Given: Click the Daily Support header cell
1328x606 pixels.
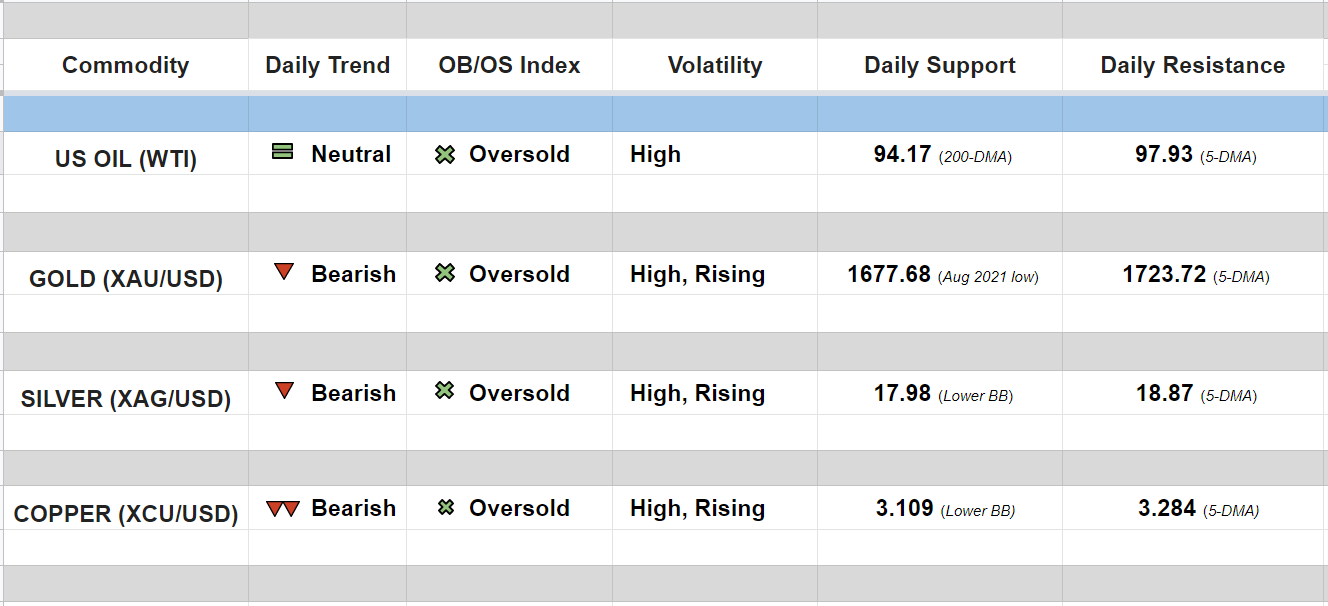Looking at the screenshot, I should click(x=939, y=66).
